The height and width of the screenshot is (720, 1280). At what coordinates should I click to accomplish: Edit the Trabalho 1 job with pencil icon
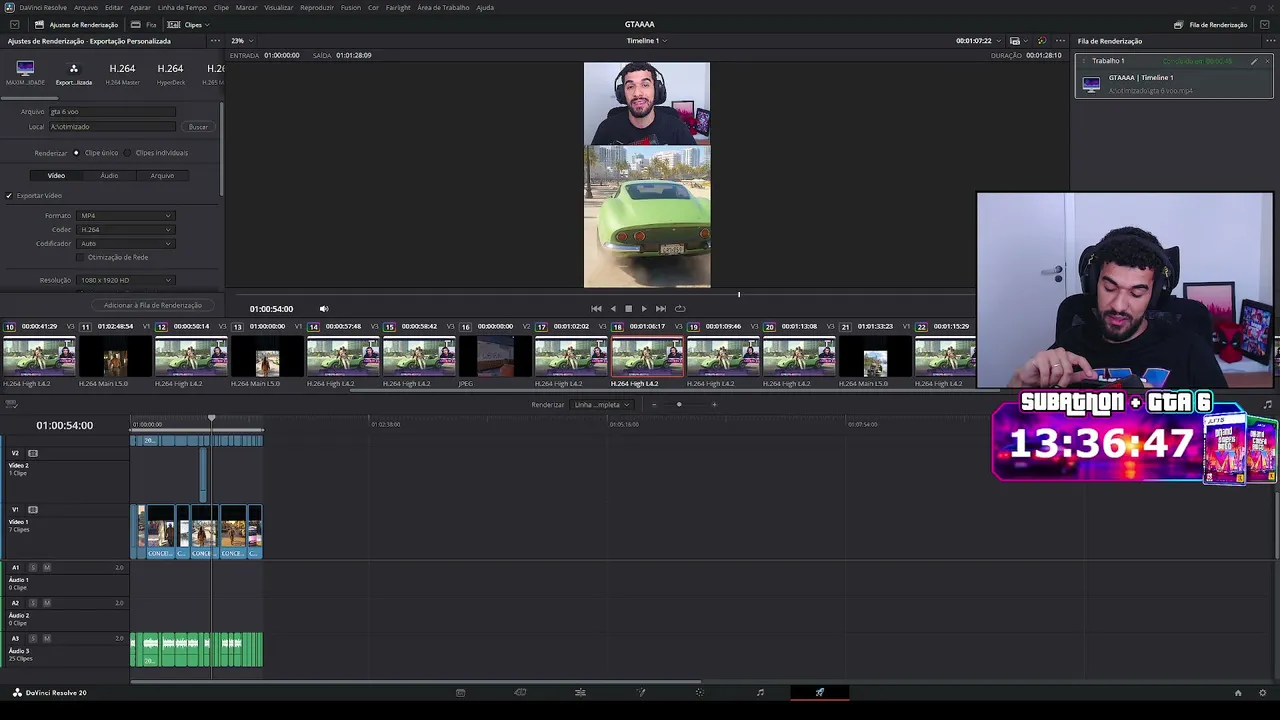click(1254, 61)
